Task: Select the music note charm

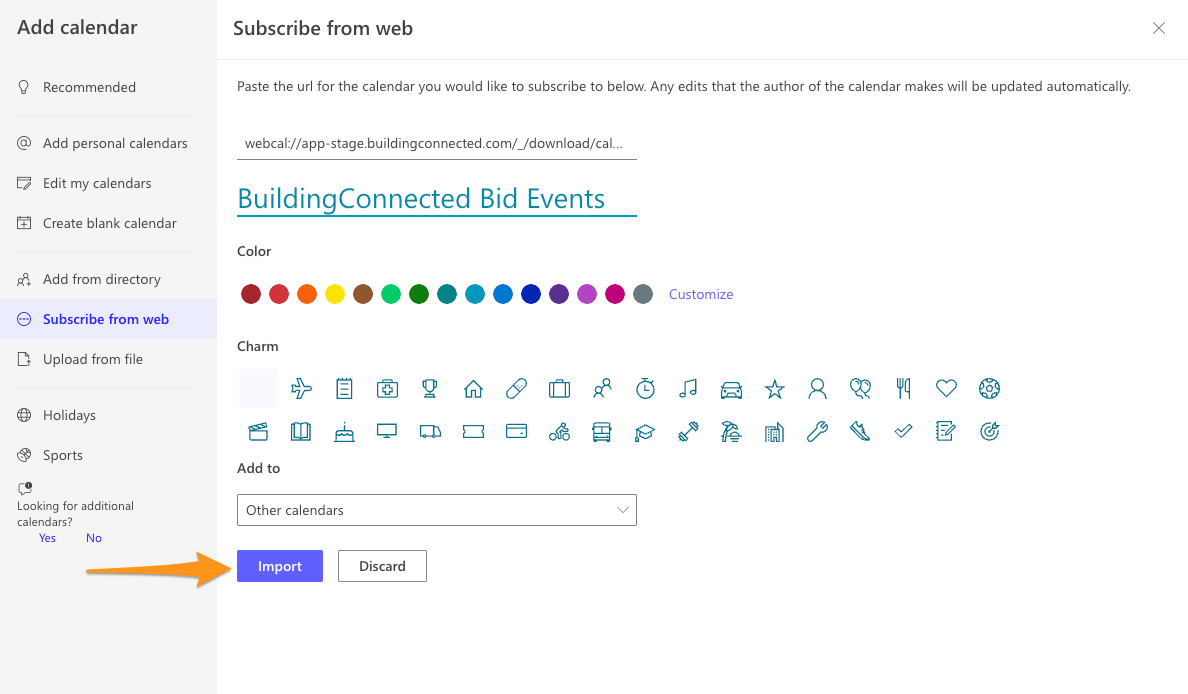Action: (688, 389)
